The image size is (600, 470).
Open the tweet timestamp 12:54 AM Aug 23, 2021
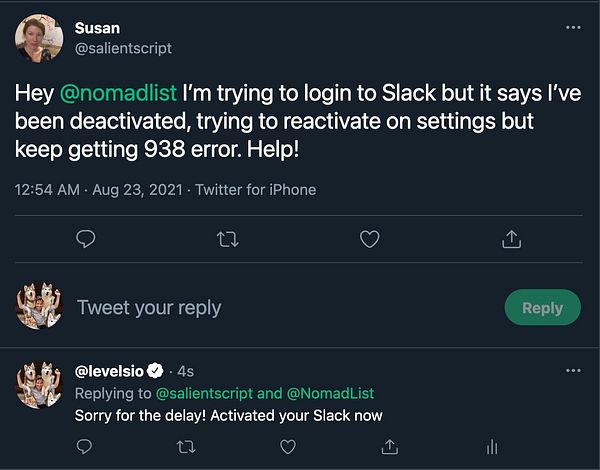pyautogui.click(x=99, y=190)
